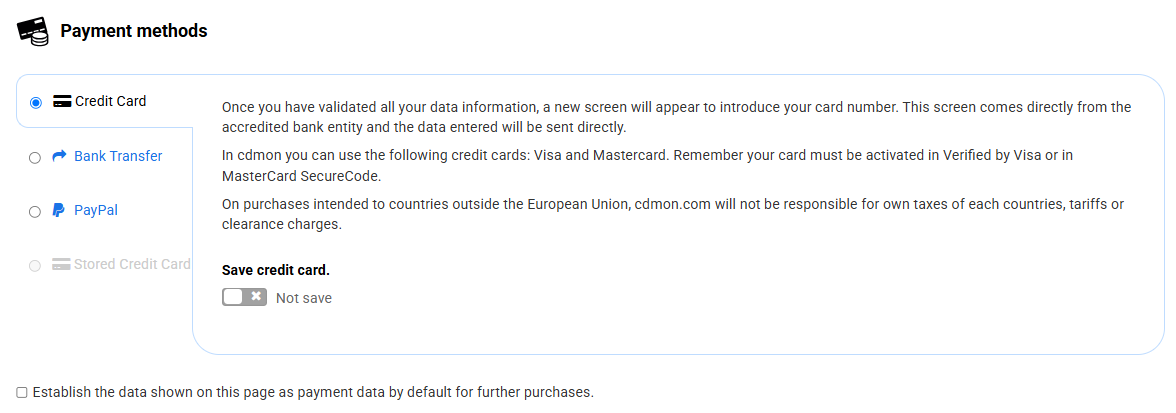Screen dimensions: 1176x413
Task: Click the blue Bank Transfer arrow icon
Action: pos(60,156)
